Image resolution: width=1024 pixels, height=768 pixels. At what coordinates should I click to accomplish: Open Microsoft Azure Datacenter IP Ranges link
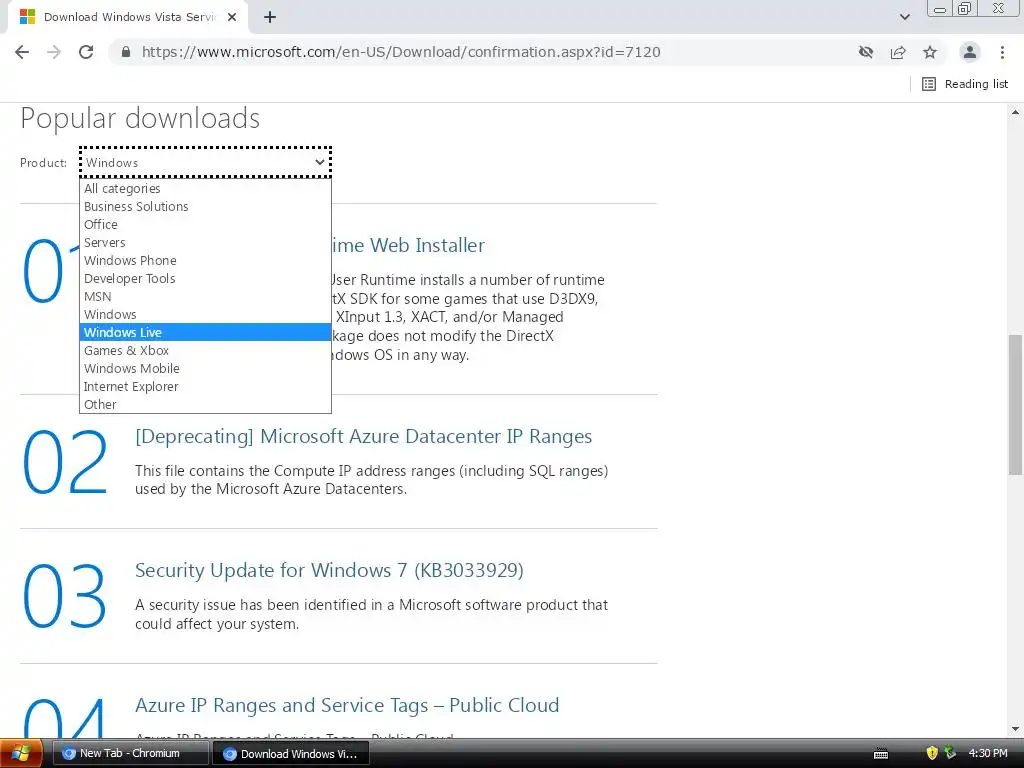coord(363,436)
